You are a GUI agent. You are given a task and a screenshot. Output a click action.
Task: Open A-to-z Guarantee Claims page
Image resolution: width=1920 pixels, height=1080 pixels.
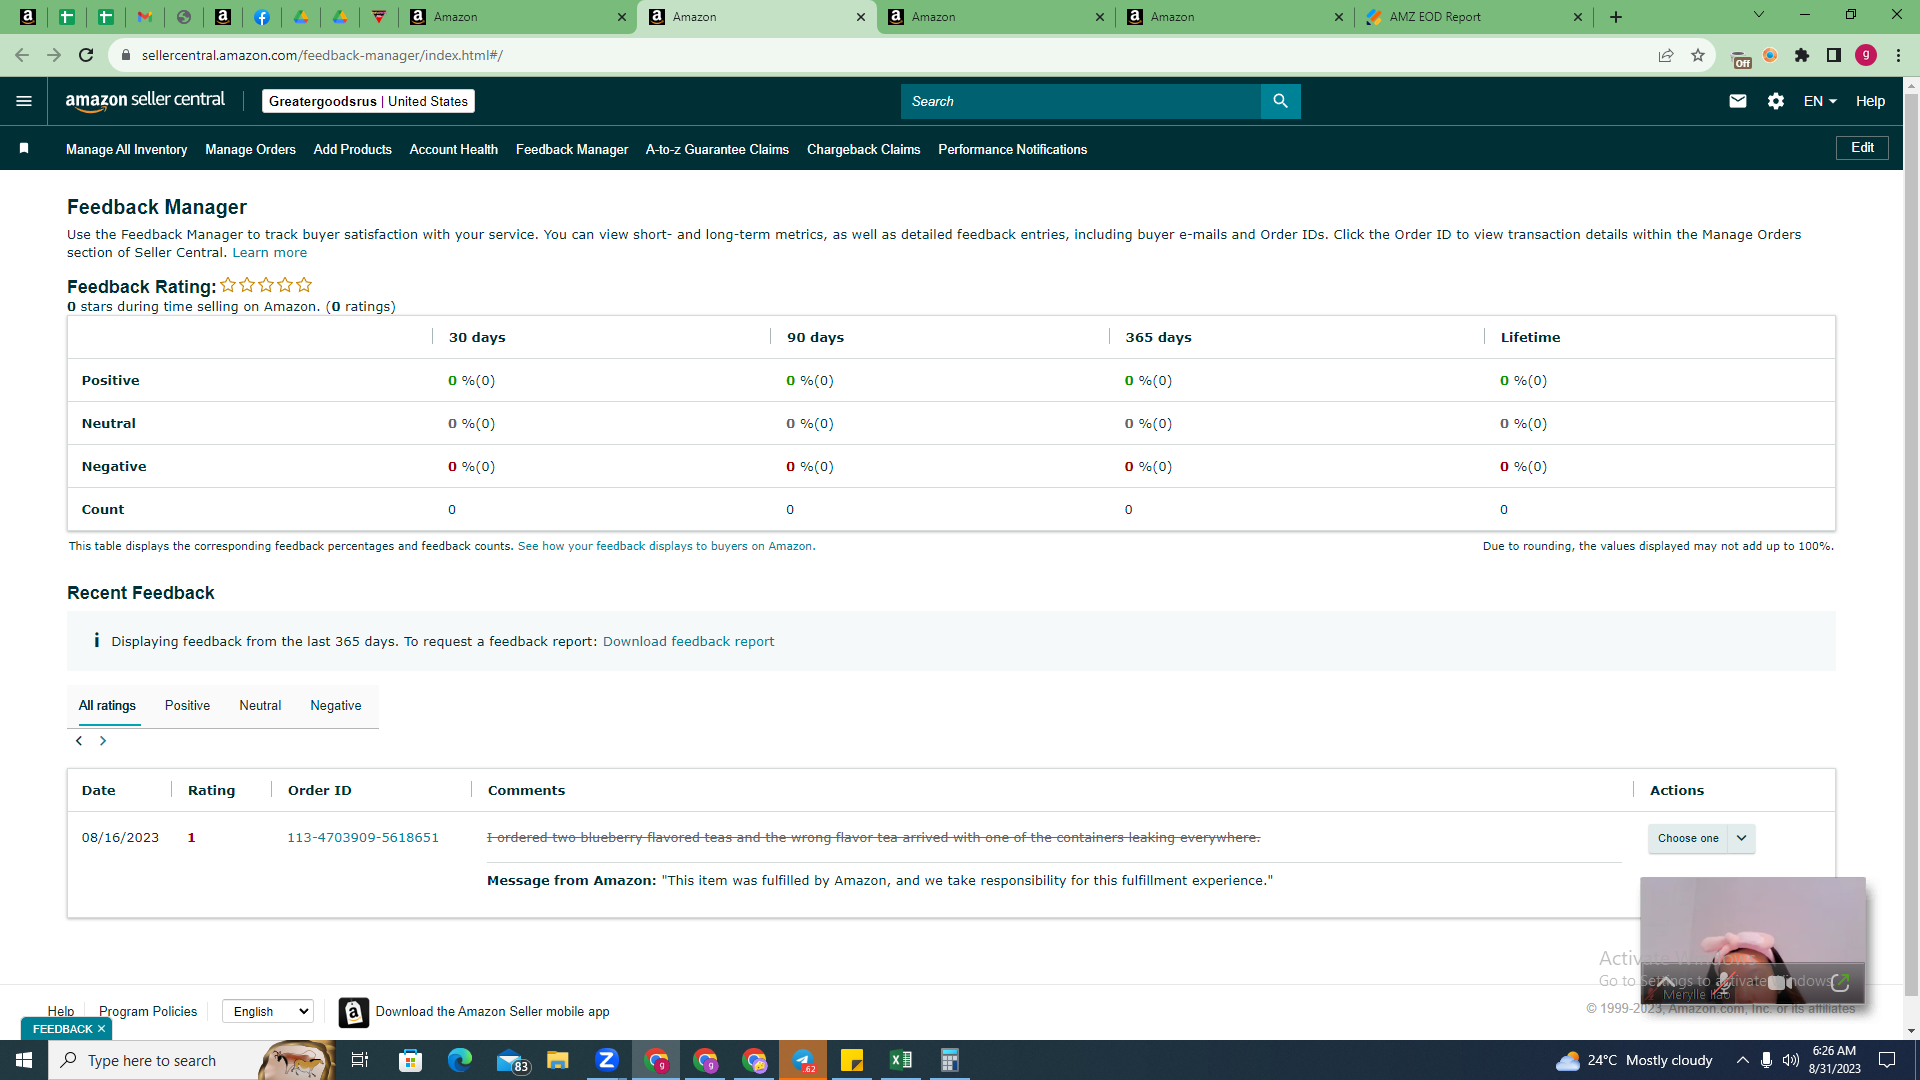pyautogui.click(x=717, y=149)
